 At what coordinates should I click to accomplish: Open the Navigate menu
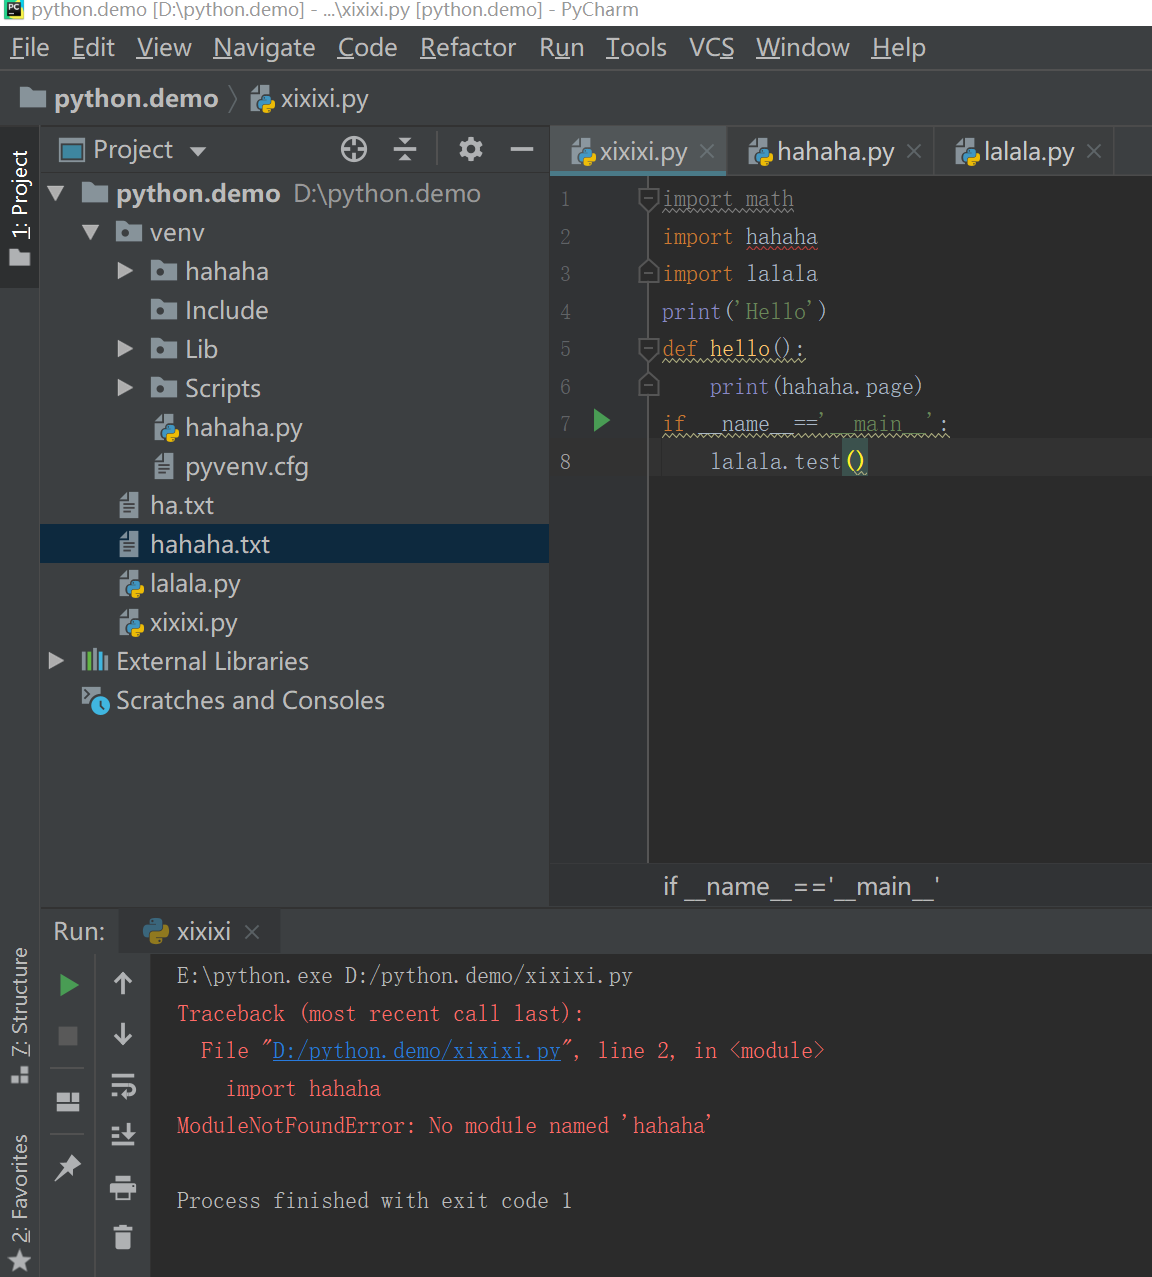264,48
